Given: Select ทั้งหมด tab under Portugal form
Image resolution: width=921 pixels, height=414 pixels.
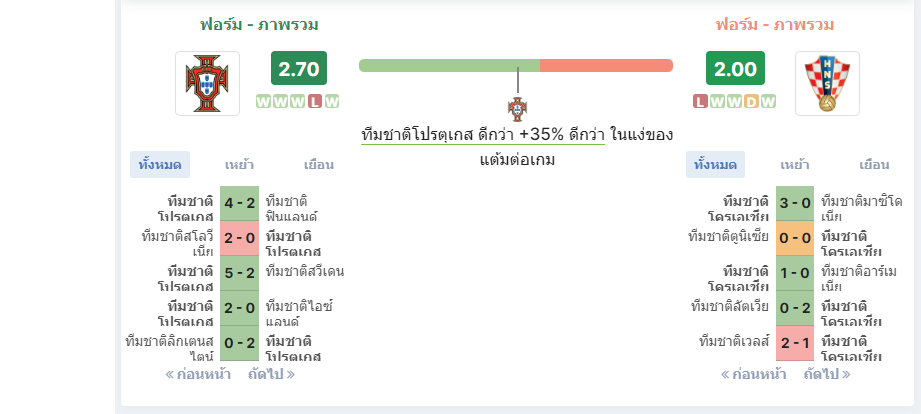Looking at the screenshot, I should coord(160,164).
